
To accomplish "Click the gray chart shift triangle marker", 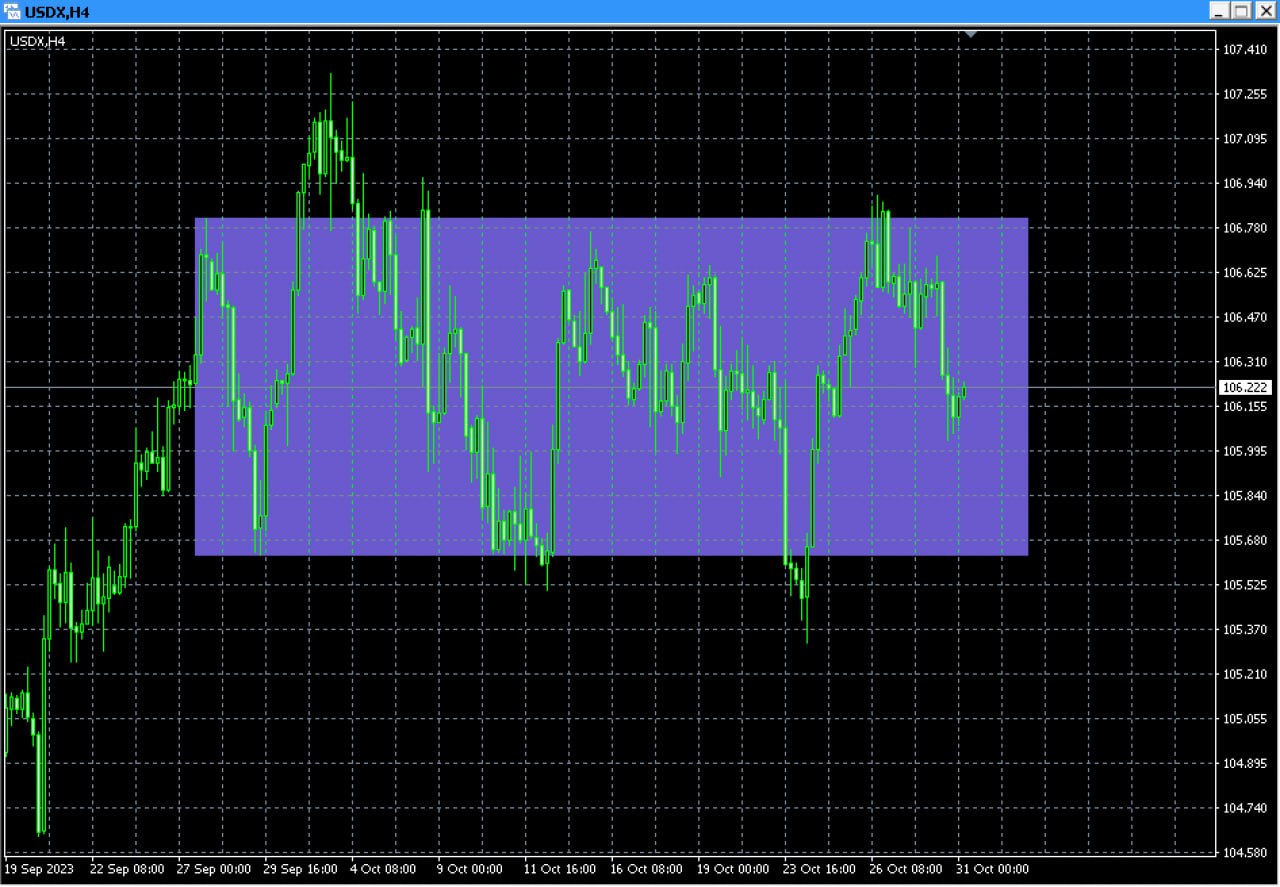I will (x=969, y=34).
